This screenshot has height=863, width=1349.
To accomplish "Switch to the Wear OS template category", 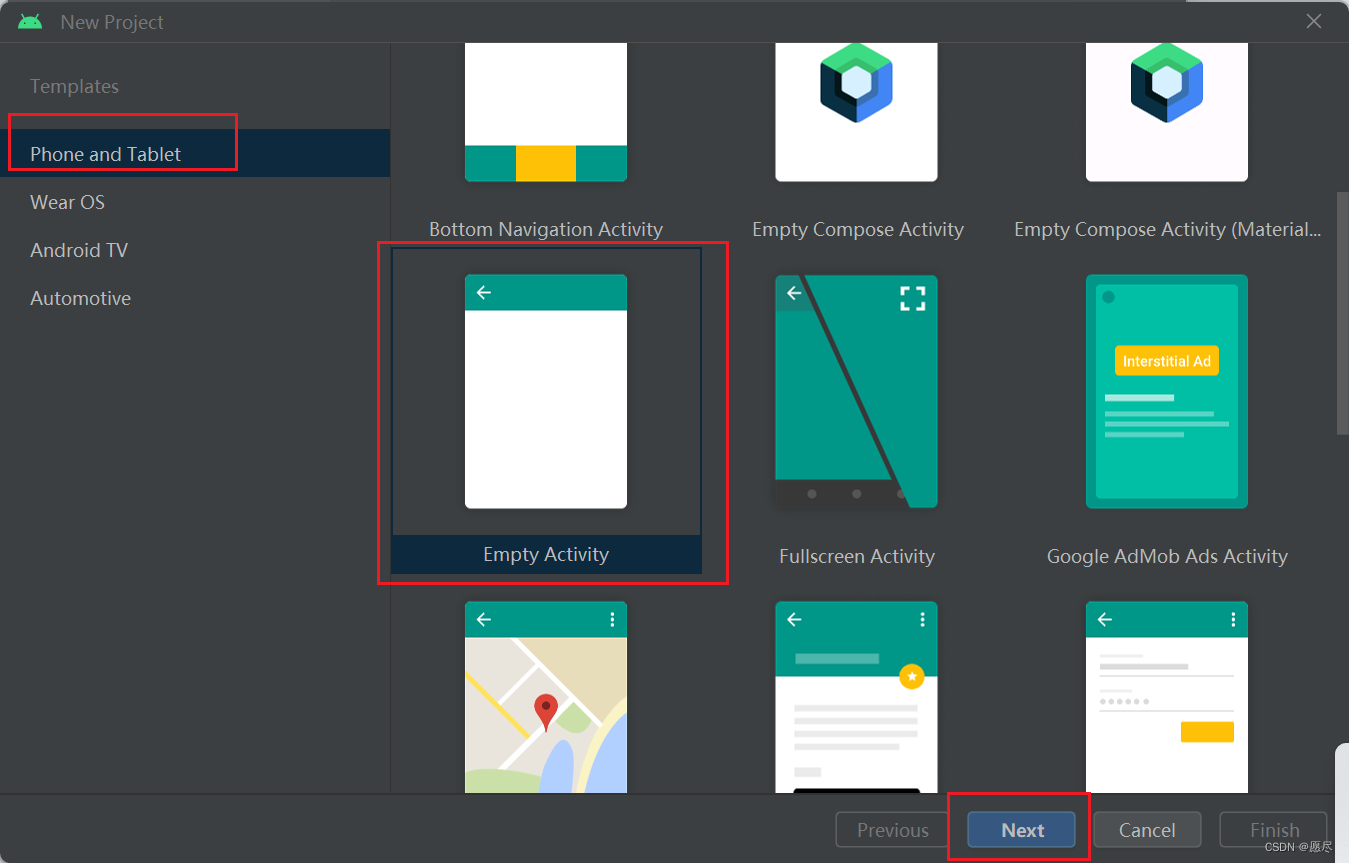I will [67, 202].
